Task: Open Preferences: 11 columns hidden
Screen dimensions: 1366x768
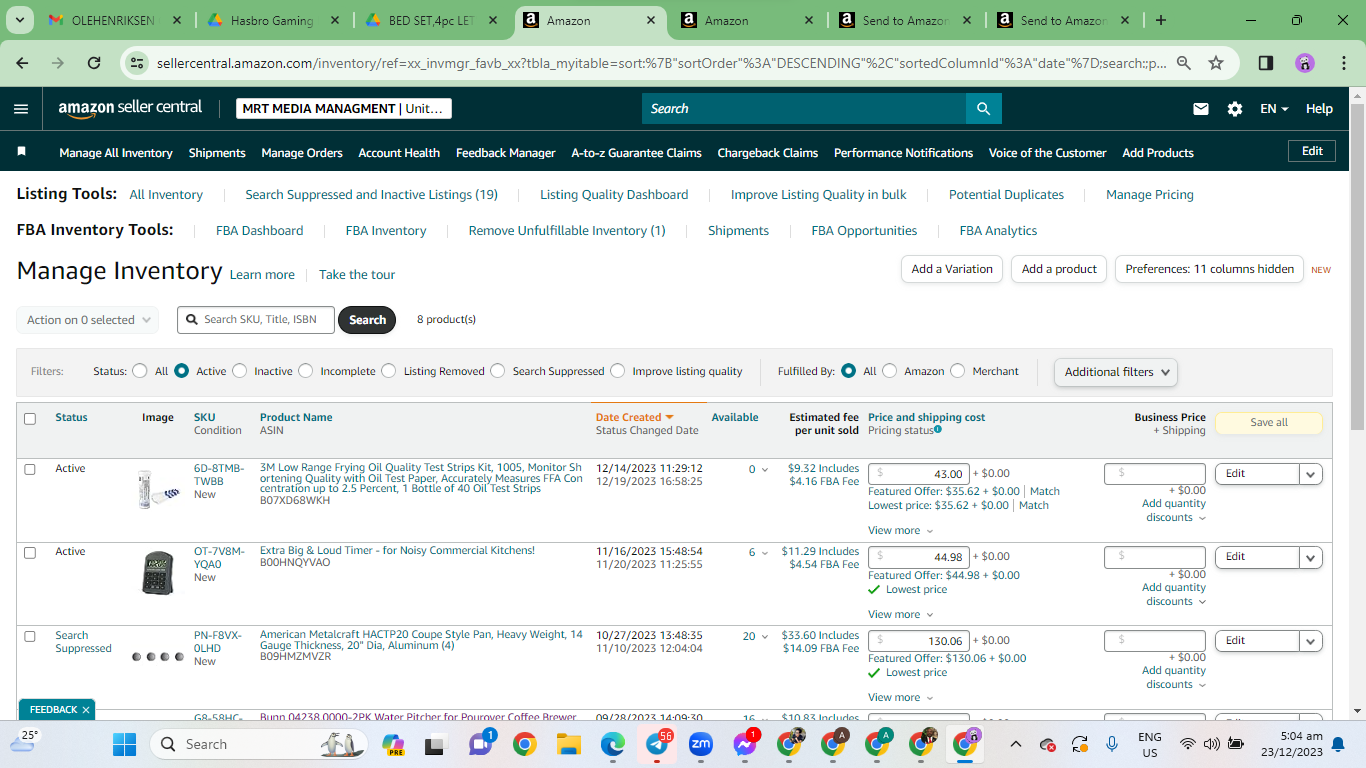Action: (x=1210, y=269)
